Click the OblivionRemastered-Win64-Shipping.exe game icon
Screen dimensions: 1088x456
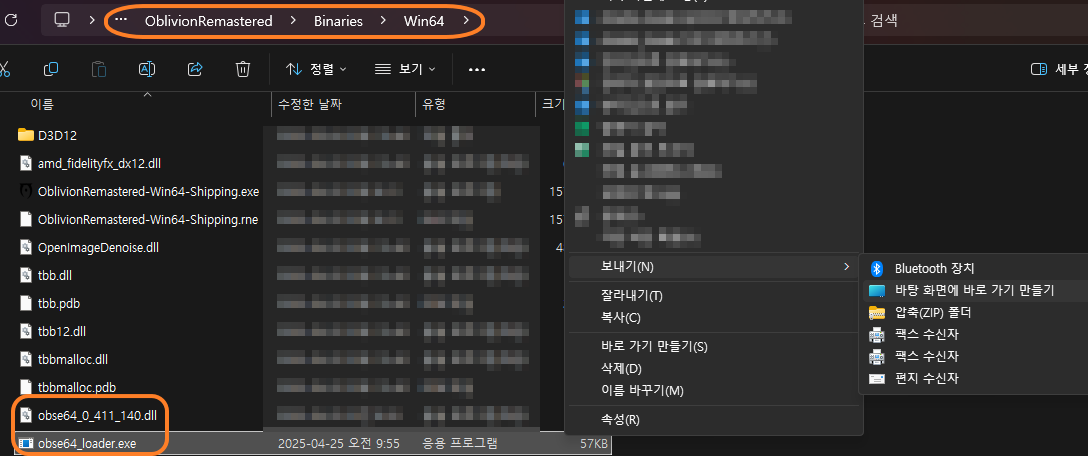26,191
